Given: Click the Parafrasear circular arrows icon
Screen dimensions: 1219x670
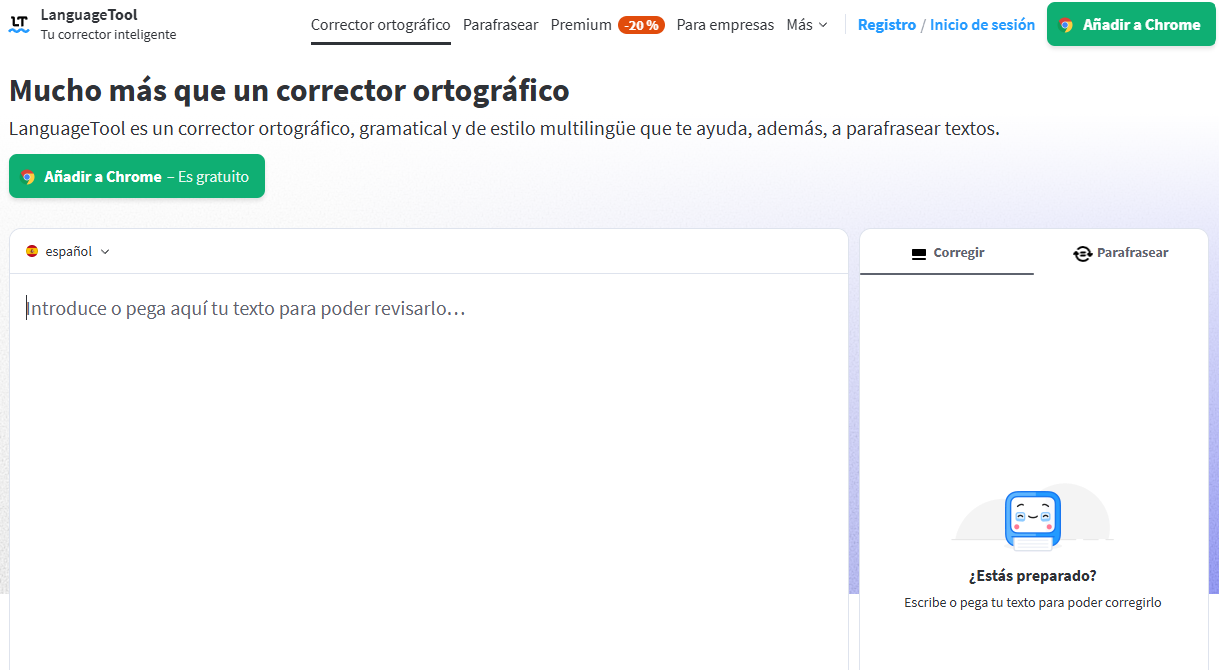Looking at the screenshot, I should click(x=1082, y=254).
